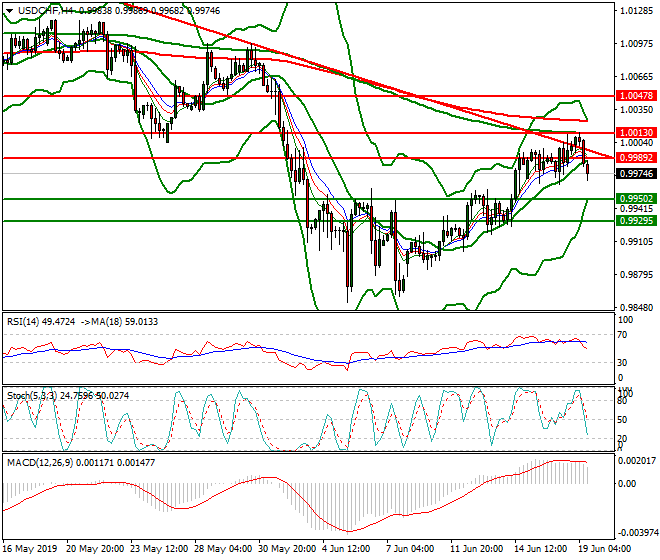Click the 7 Jun 04:00 time label
This screenshot has height=560, width=660.
click(x=410, y=549)
